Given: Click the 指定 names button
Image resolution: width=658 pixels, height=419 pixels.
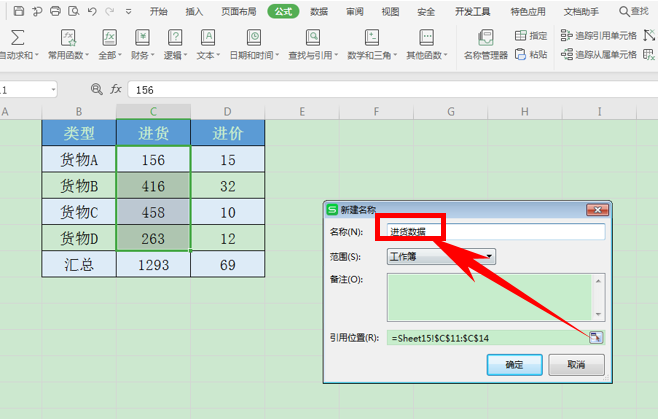Looking at the screenshot, I should point(531,36).
